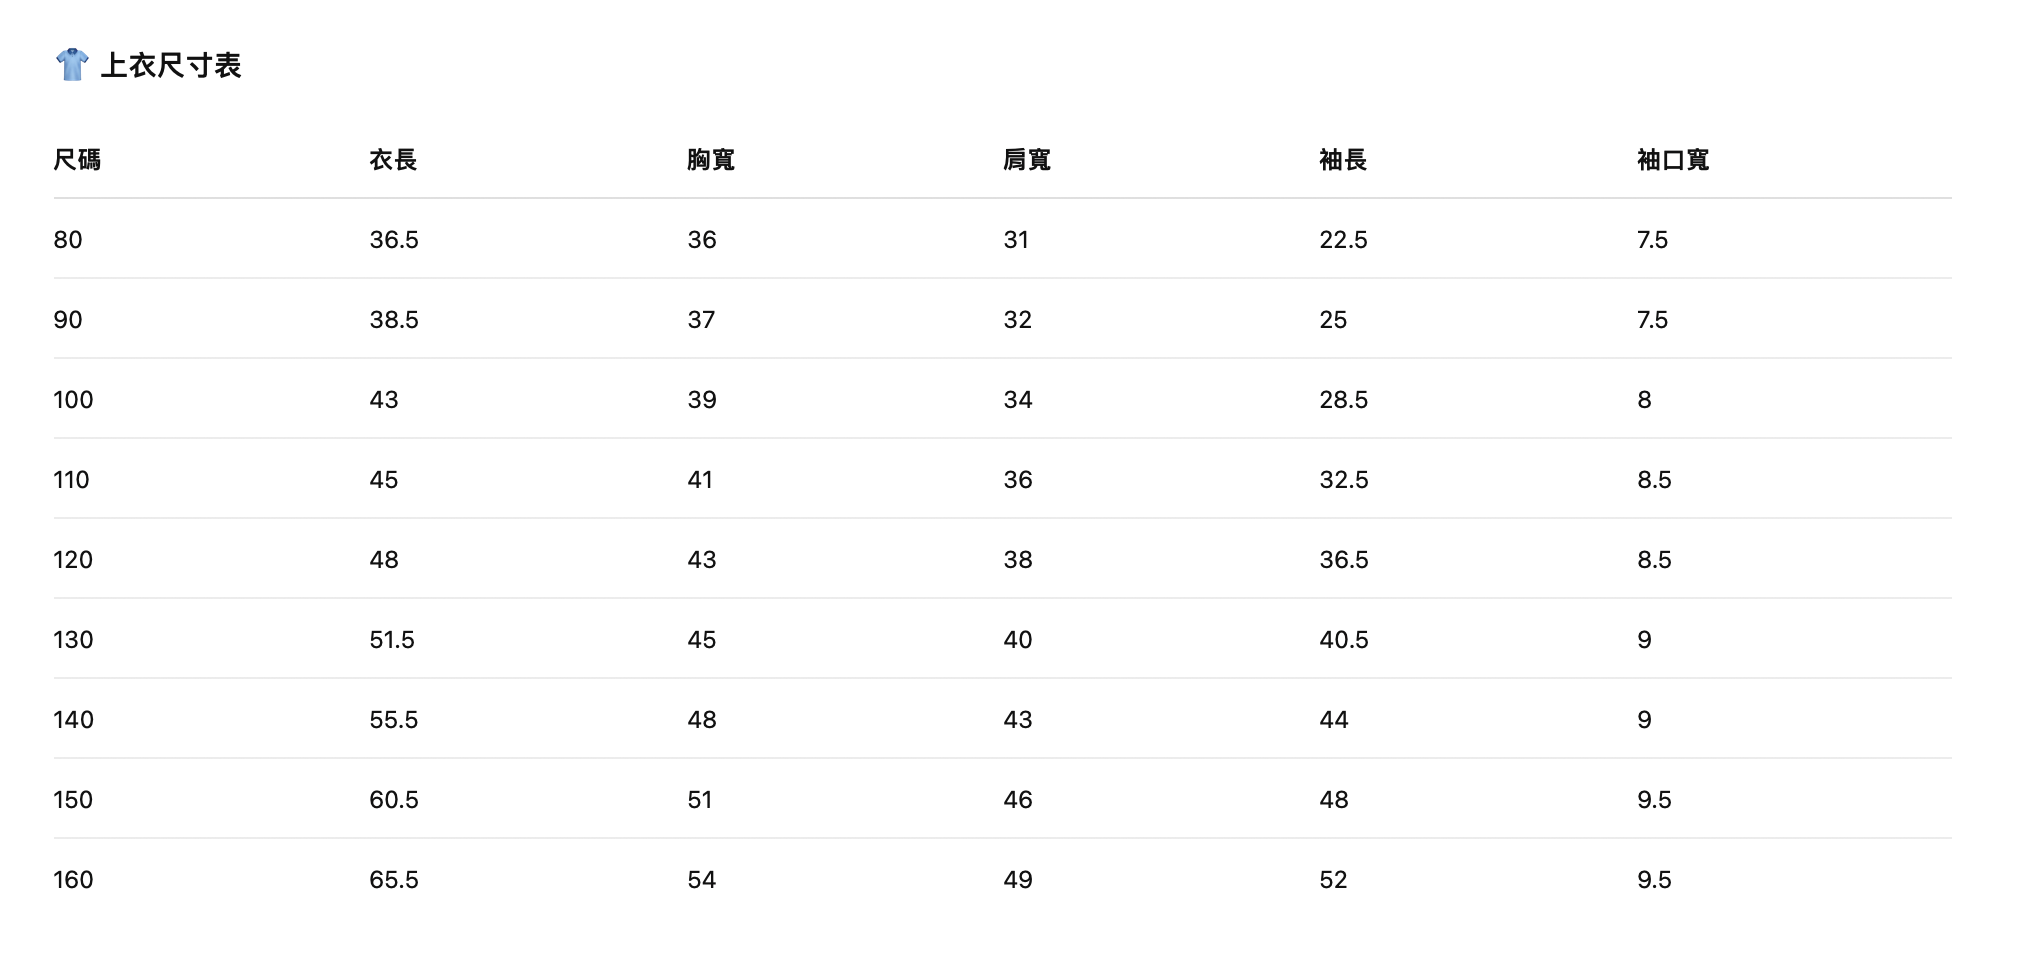Viewport: 2042px width, 976px height.
Task: Click the 肩寬 column header
Action: (1027, 160)
